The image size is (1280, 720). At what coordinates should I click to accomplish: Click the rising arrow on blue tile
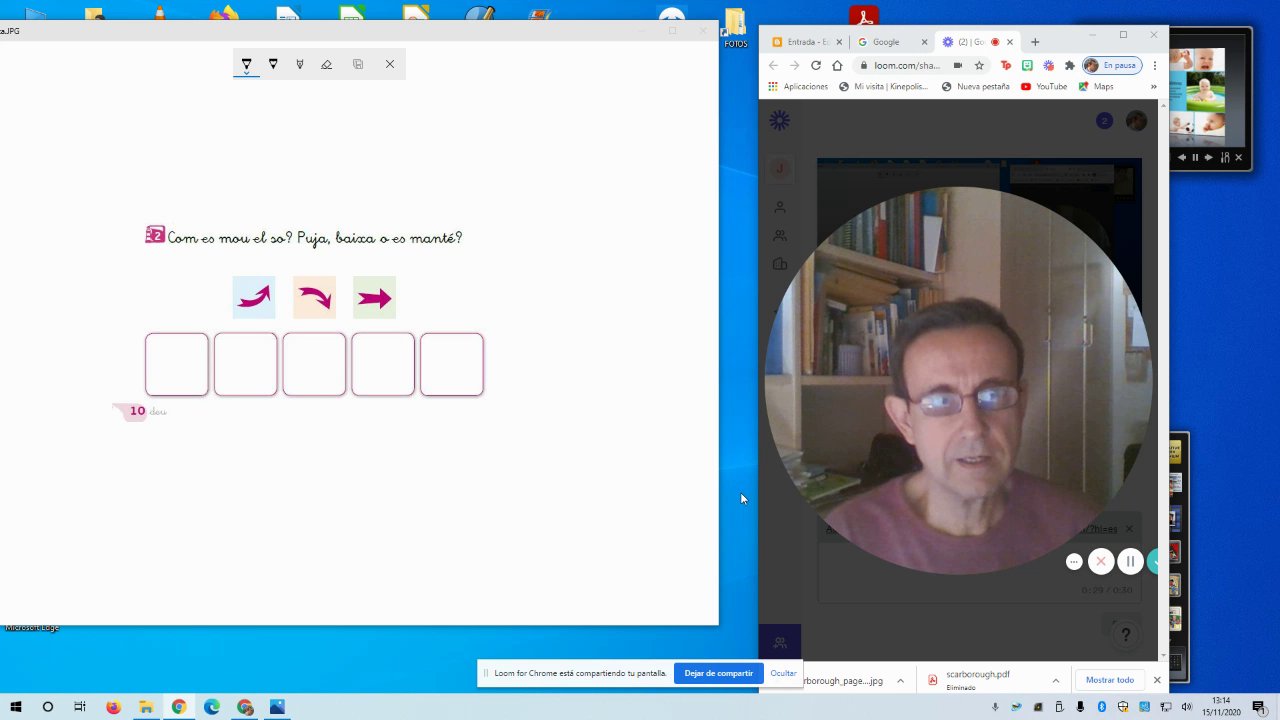254,297
